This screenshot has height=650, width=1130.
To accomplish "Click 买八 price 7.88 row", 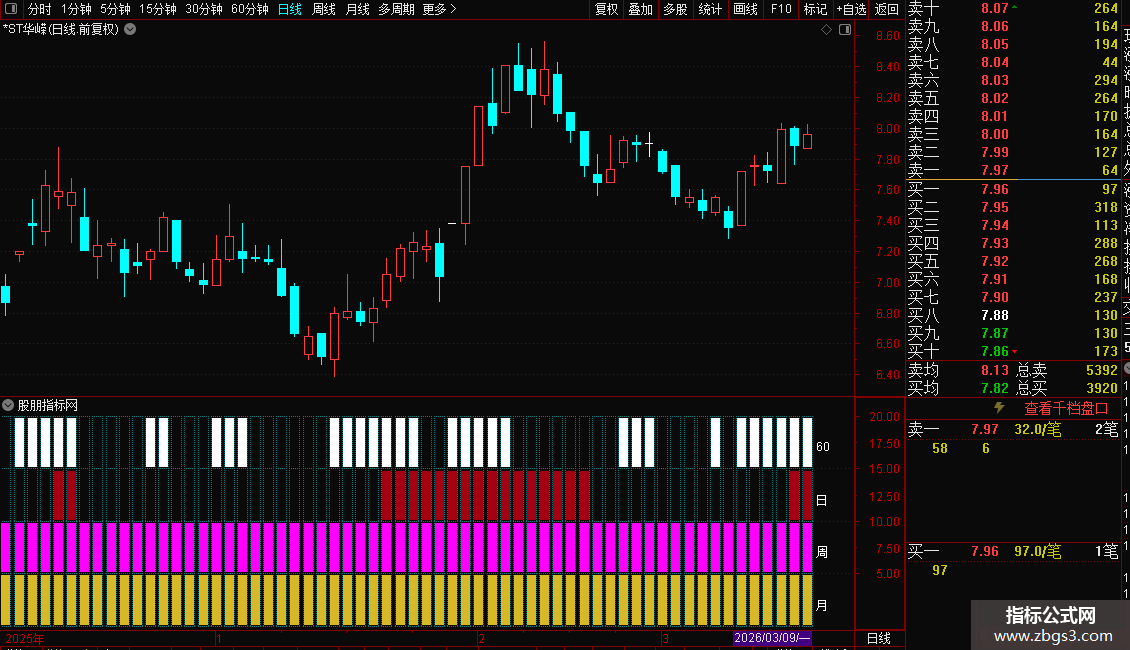I will pos(1013,315).
